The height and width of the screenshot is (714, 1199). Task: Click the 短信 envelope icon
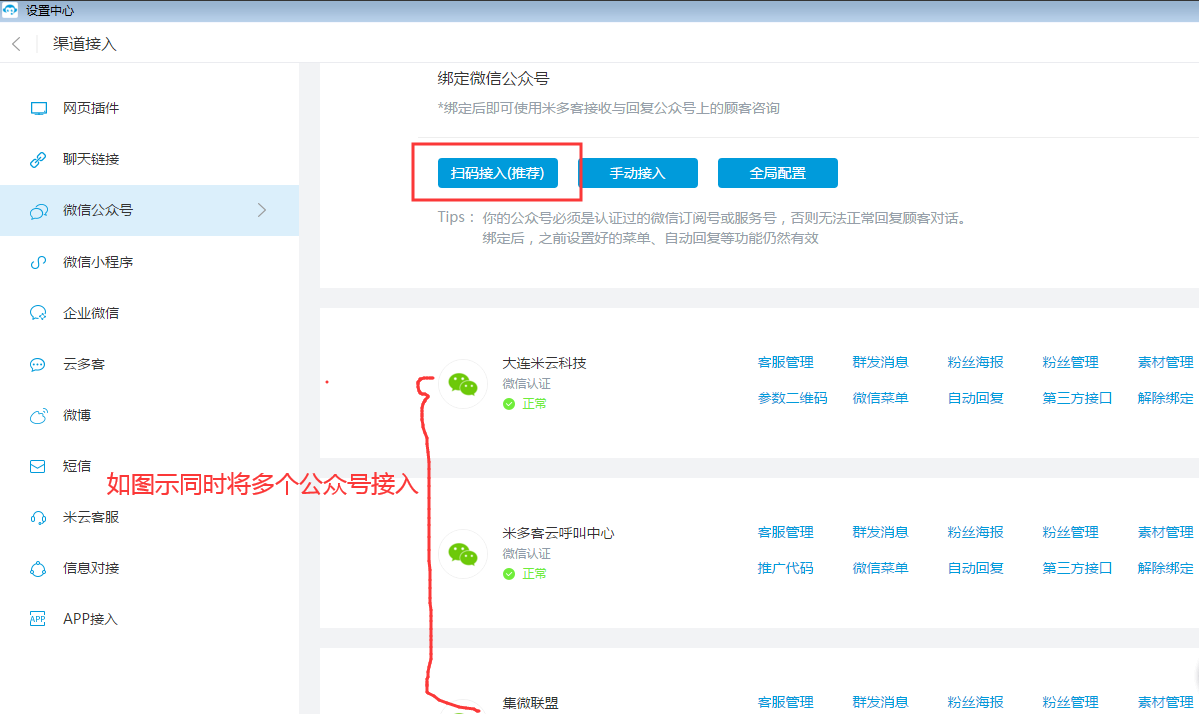[x=39, y=466]
